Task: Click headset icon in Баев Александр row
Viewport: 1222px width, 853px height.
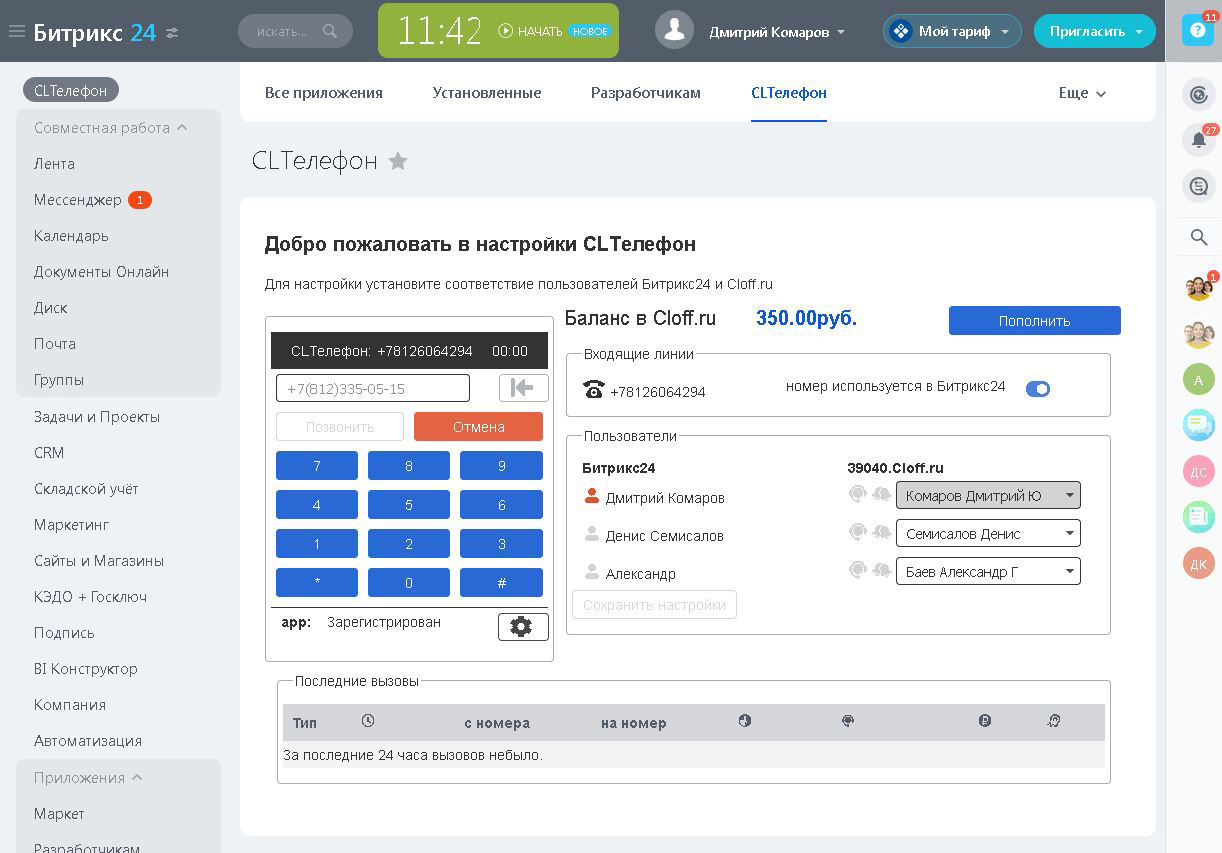Action: click(857, 570)
